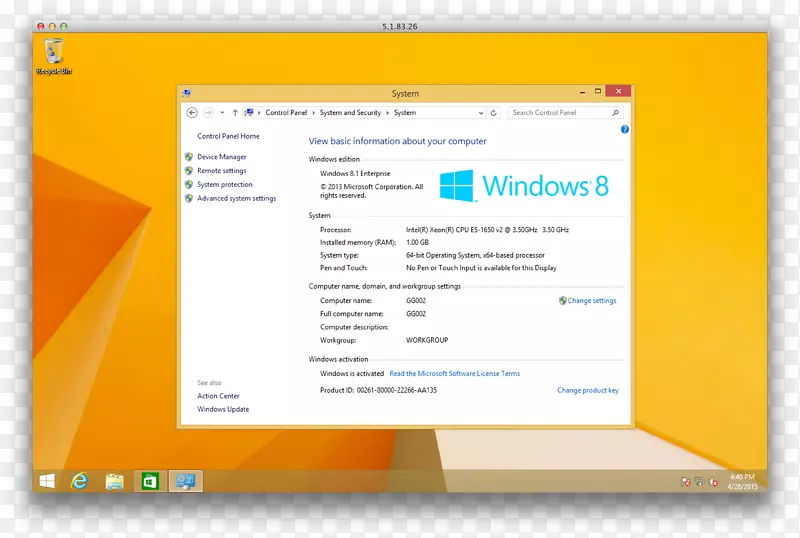Select the text Windows 8.1 Enterprise
Image resolution: width=800 pixels, height=538 pixels.
point(355,174)
